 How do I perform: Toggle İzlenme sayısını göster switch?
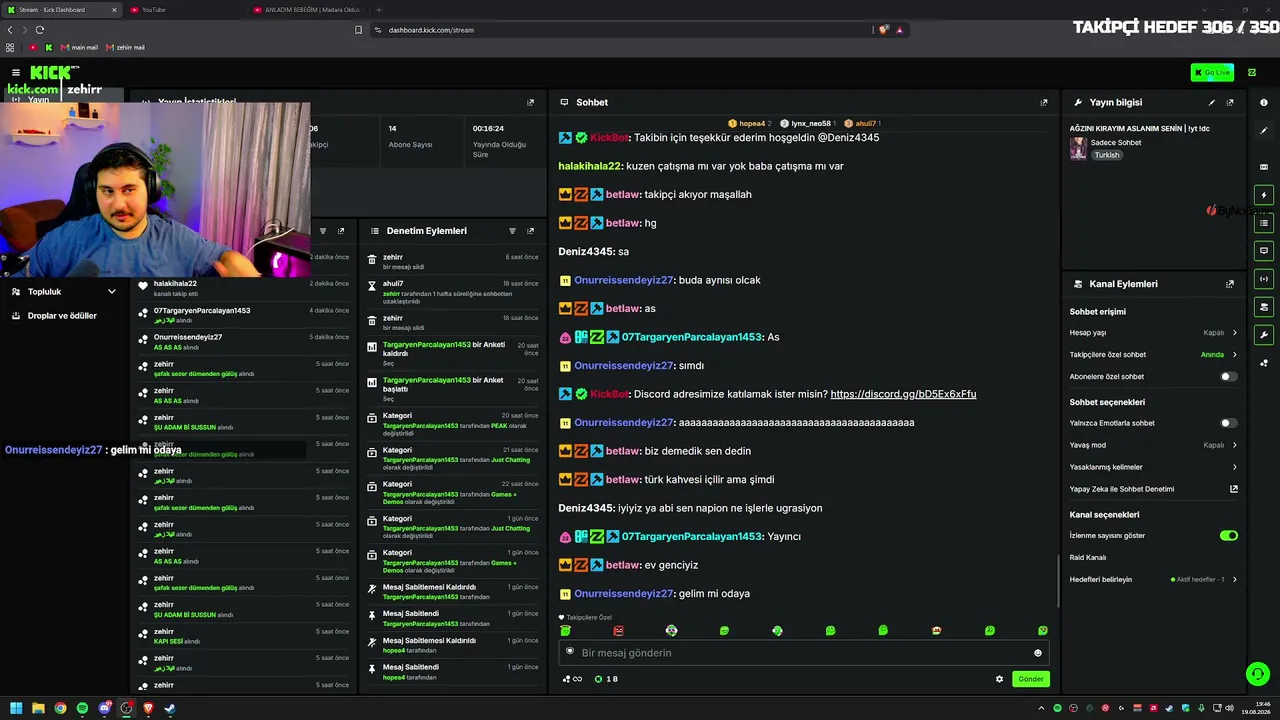(x=1229, y=536)
